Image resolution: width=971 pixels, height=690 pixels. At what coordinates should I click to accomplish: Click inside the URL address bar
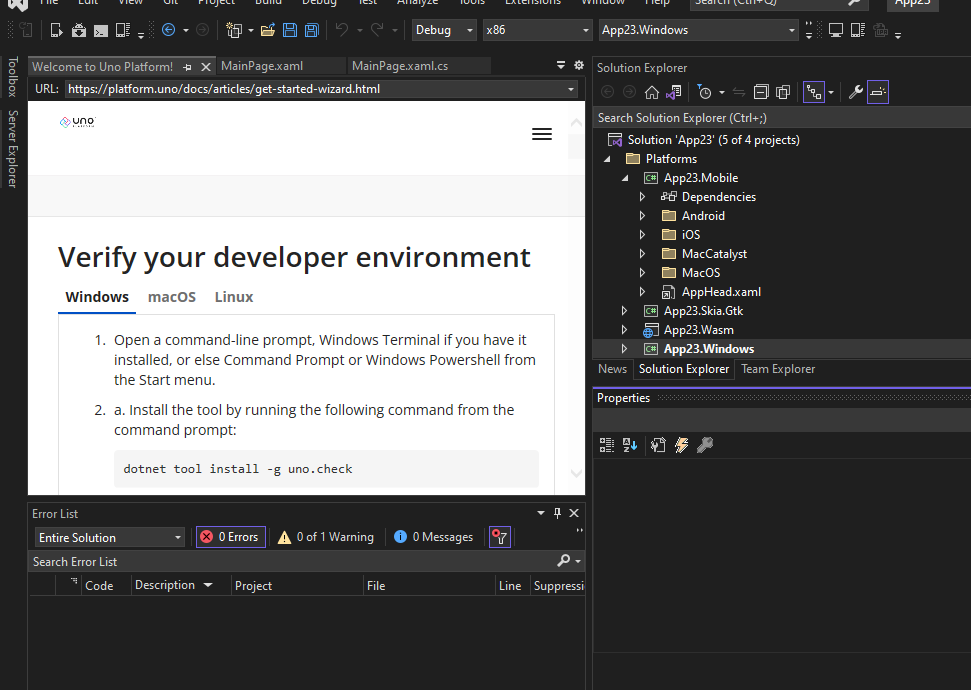tap(300, 88)
